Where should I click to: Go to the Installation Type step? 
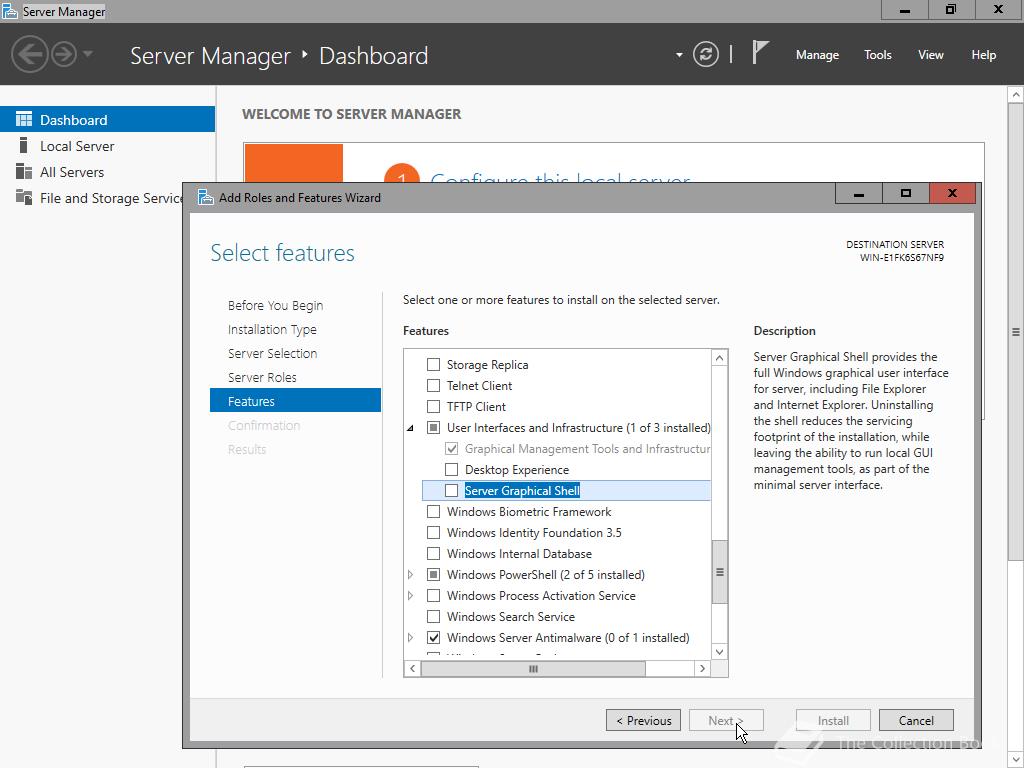(x=272, y=330)
